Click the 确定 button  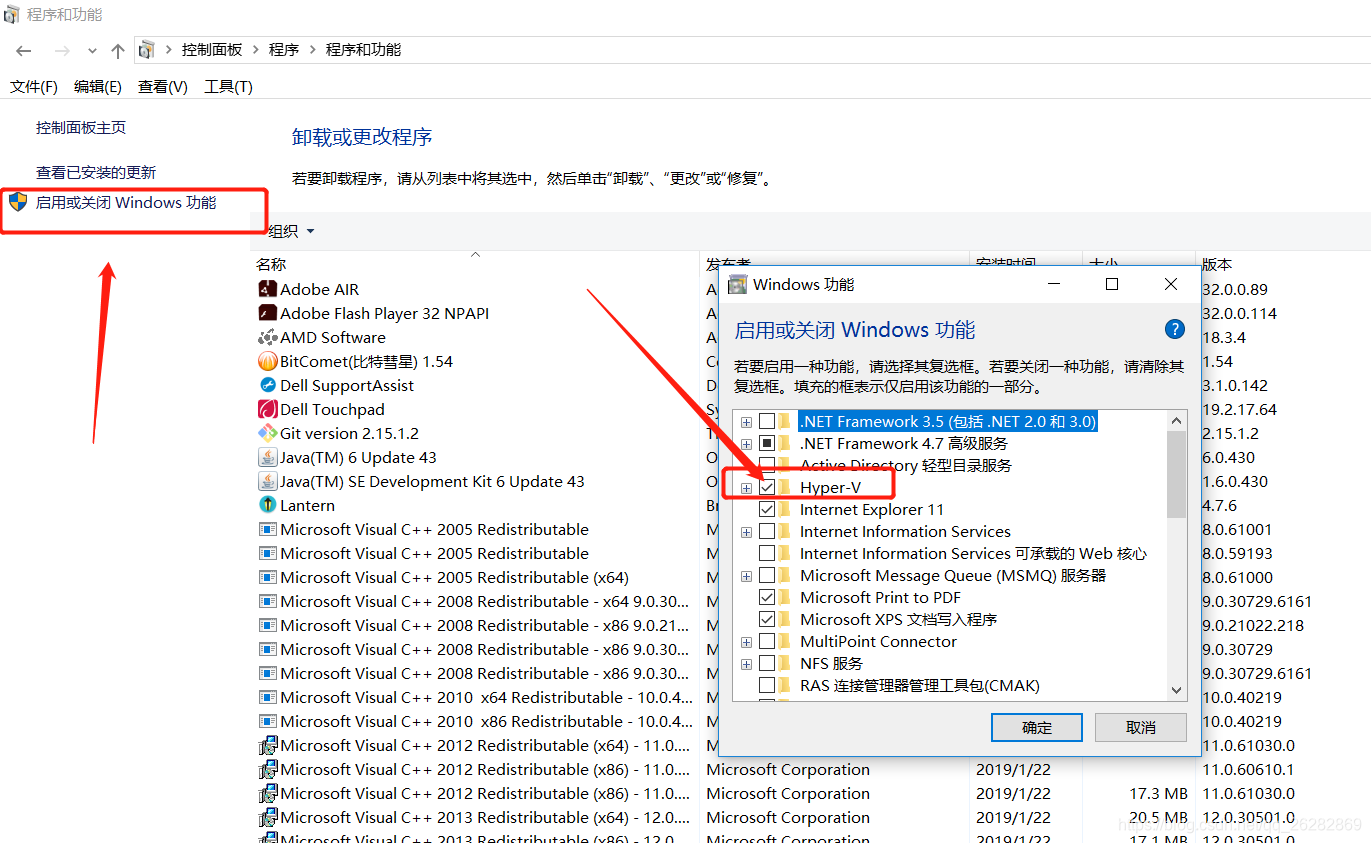[1037, 727]
